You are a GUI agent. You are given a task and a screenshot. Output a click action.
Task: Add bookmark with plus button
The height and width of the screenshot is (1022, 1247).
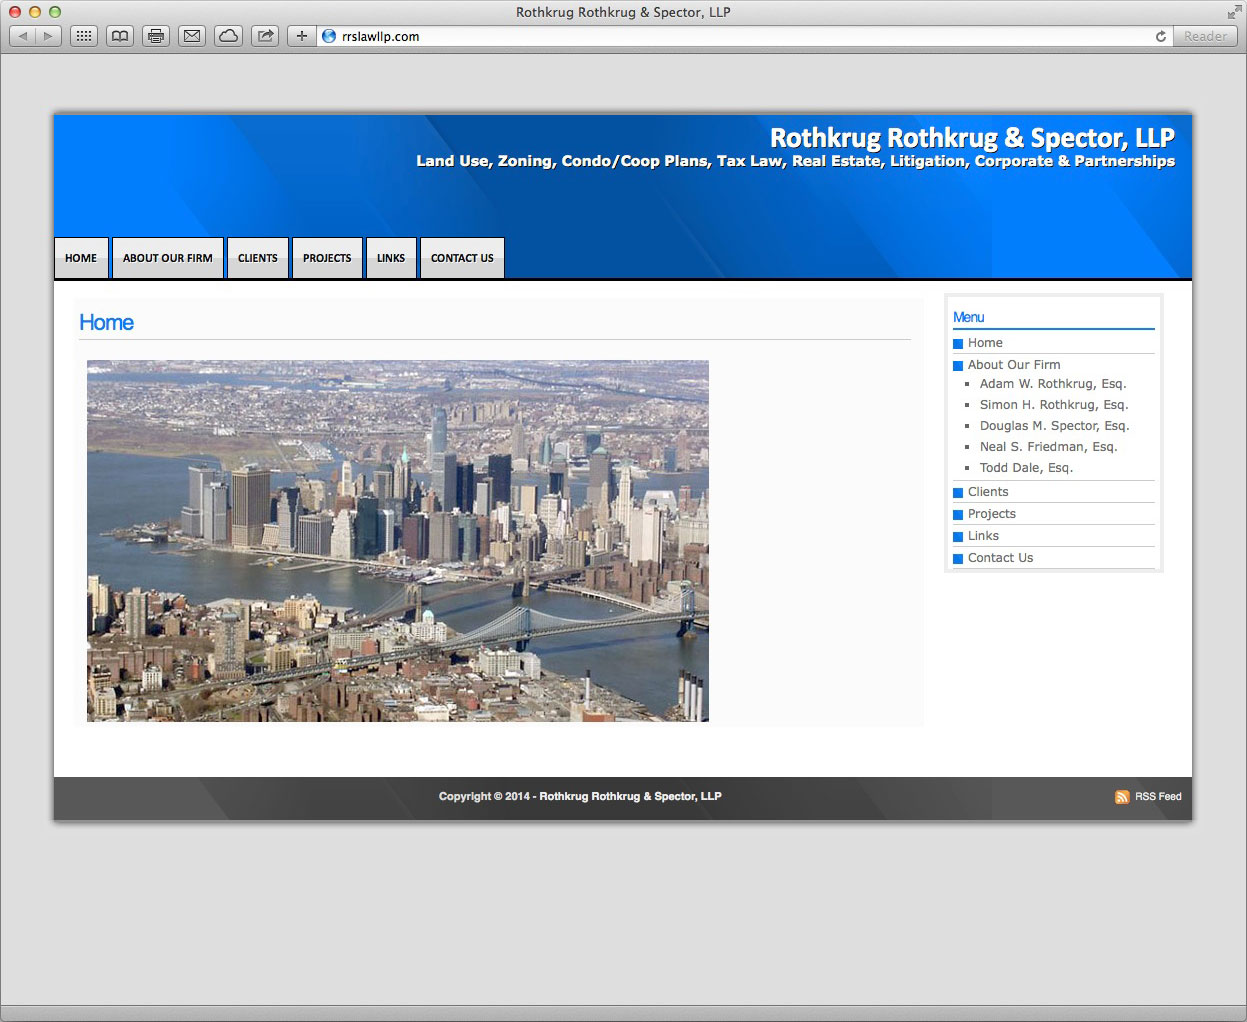301,36
